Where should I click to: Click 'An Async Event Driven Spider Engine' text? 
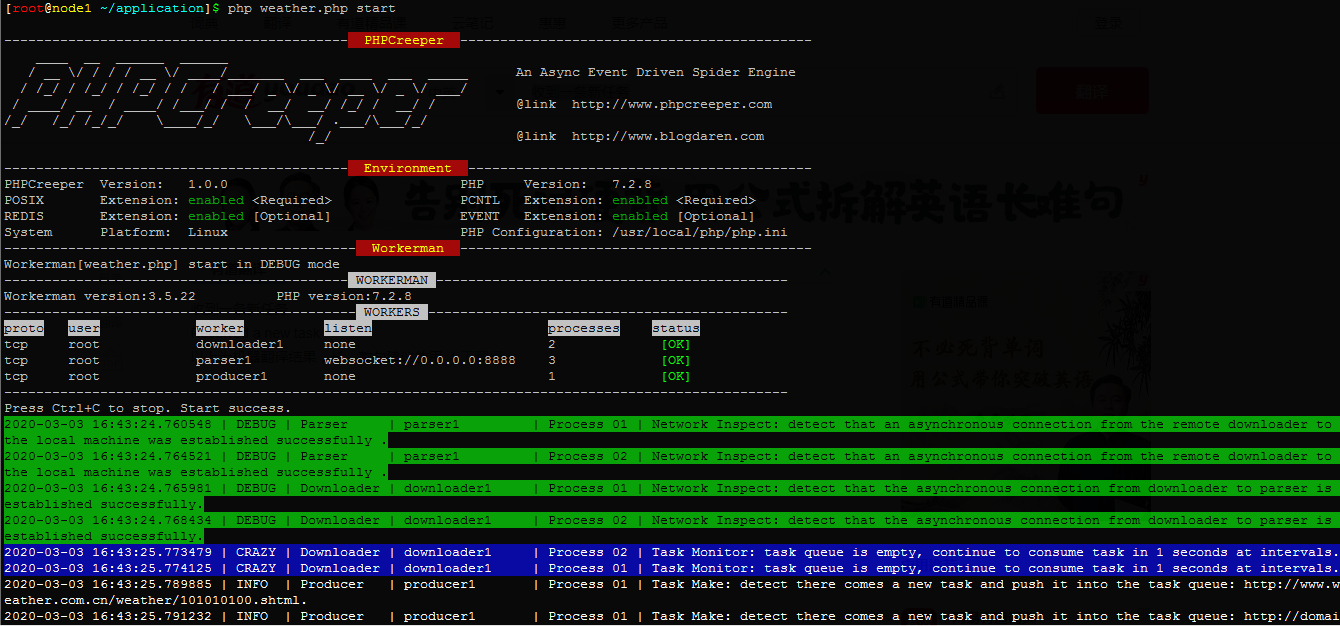(x=656, y=72)
